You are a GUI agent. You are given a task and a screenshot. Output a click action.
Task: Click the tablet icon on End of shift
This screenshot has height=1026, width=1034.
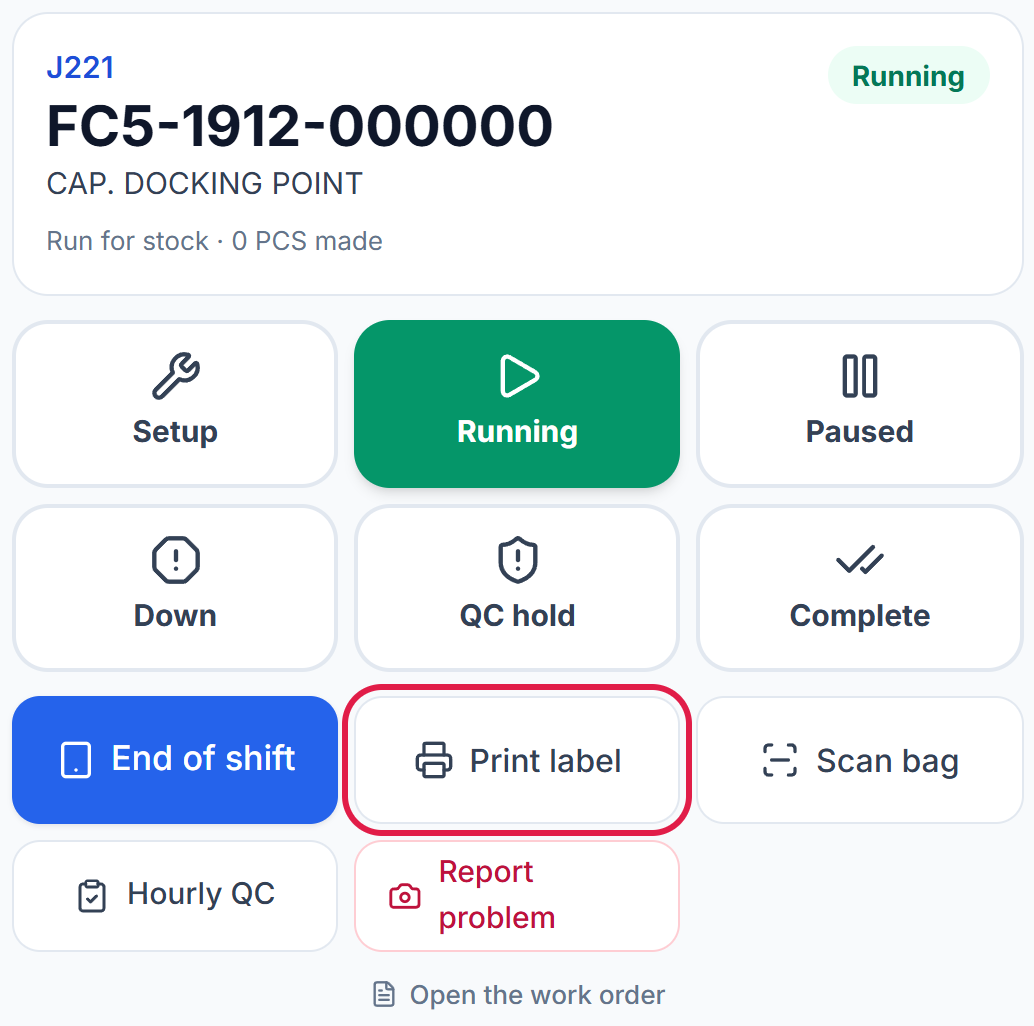tap(76, 760)
